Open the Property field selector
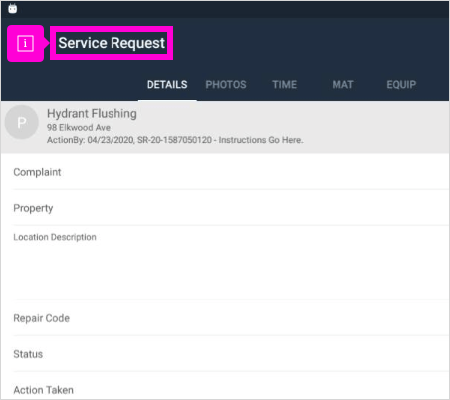 coord(231,208)
